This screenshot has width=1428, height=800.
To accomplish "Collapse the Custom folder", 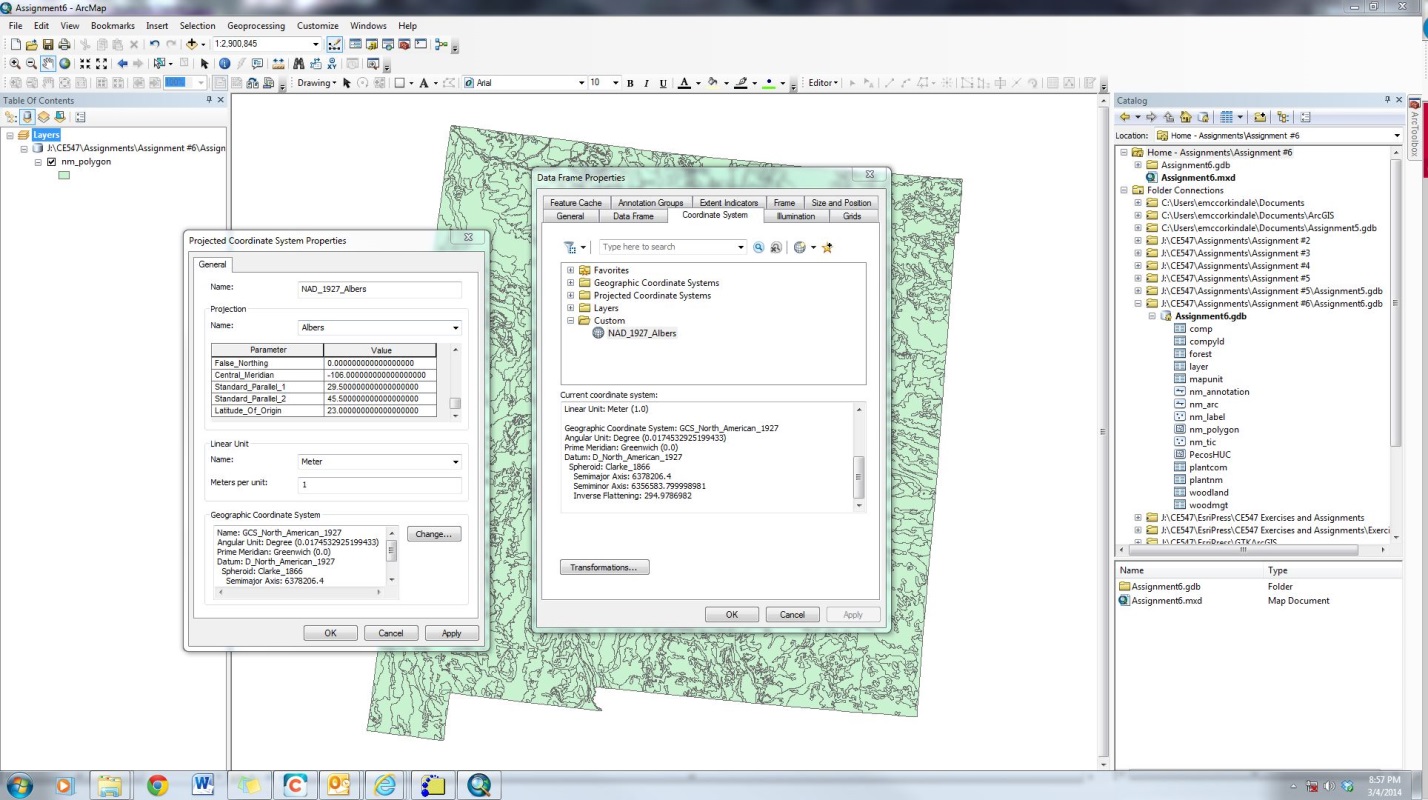I will [571, 321].
